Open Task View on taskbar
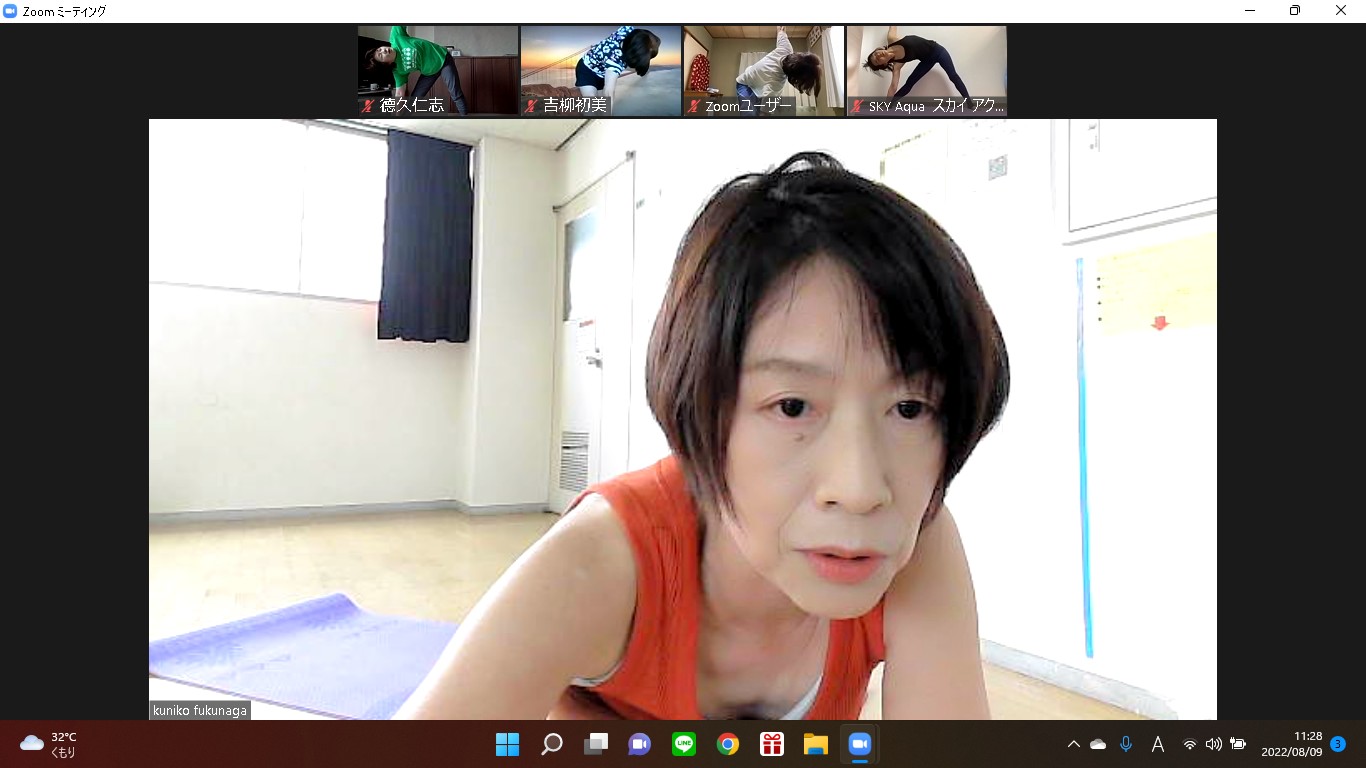1366x768 pixels. point(596,744)
